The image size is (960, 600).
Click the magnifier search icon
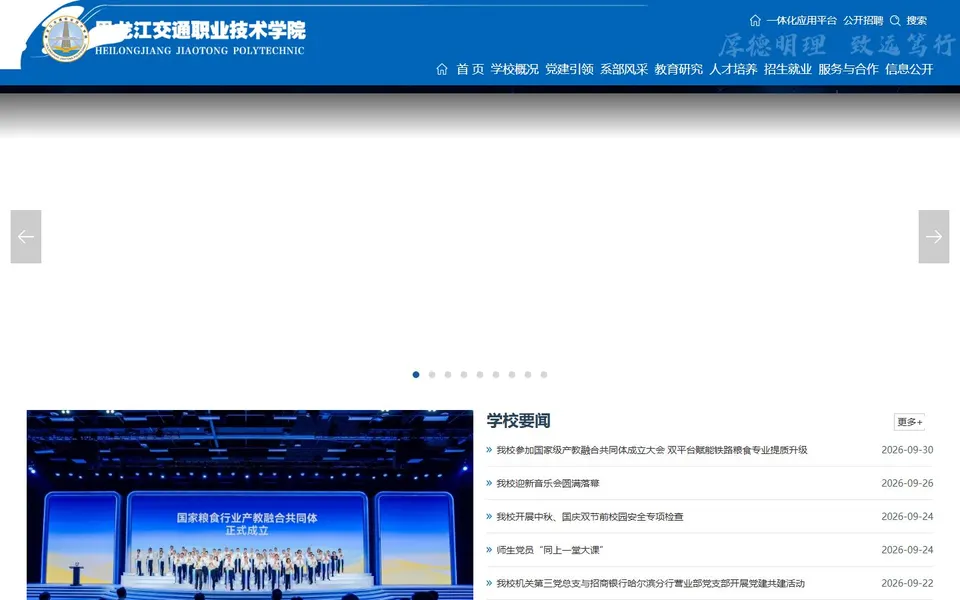[x=895, y=20]
